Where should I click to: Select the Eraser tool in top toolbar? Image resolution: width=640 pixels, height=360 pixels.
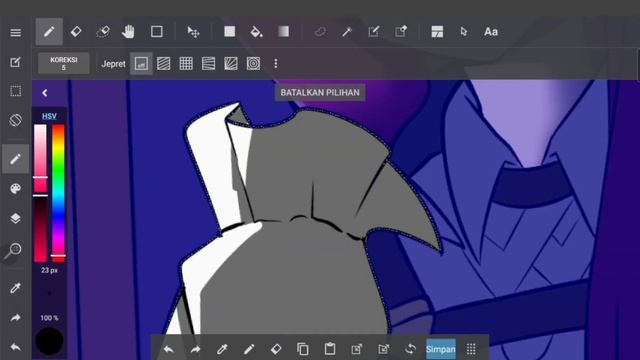coord(76,31)
